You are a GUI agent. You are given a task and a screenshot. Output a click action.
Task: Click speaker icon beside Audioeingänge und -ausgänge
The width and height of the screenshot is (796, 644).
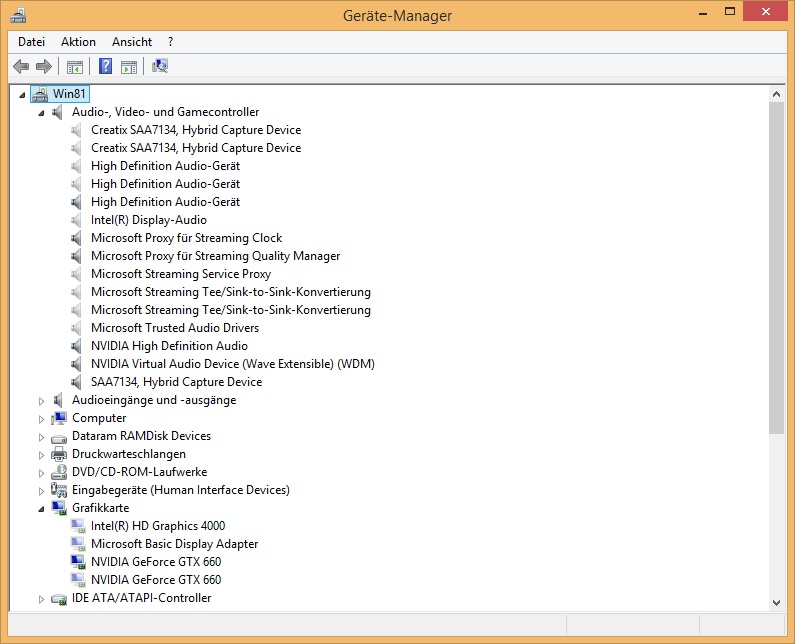[x=58, y=400]
